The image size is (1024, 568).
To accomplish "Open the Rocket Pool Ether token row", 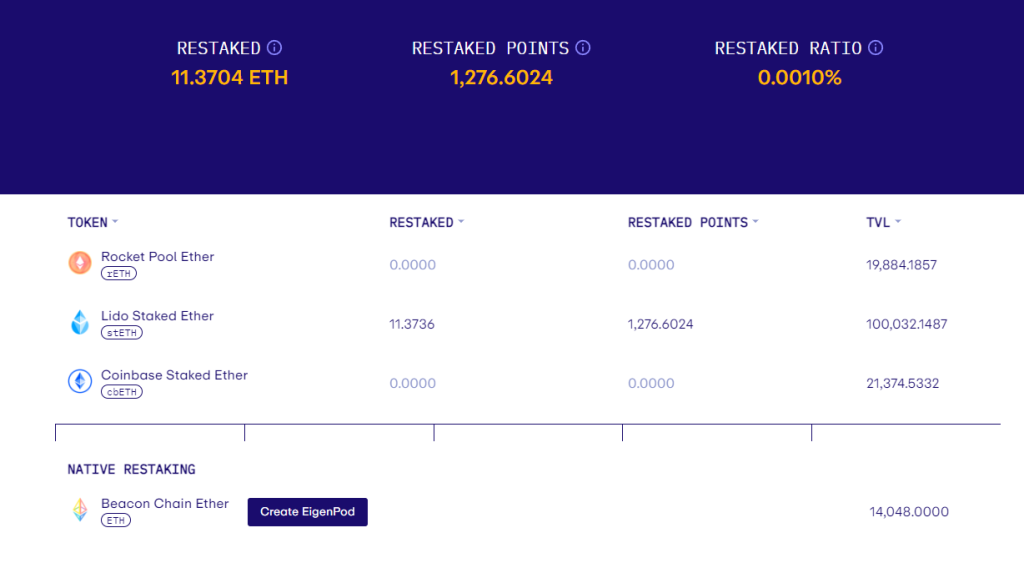I will (157, 257).
